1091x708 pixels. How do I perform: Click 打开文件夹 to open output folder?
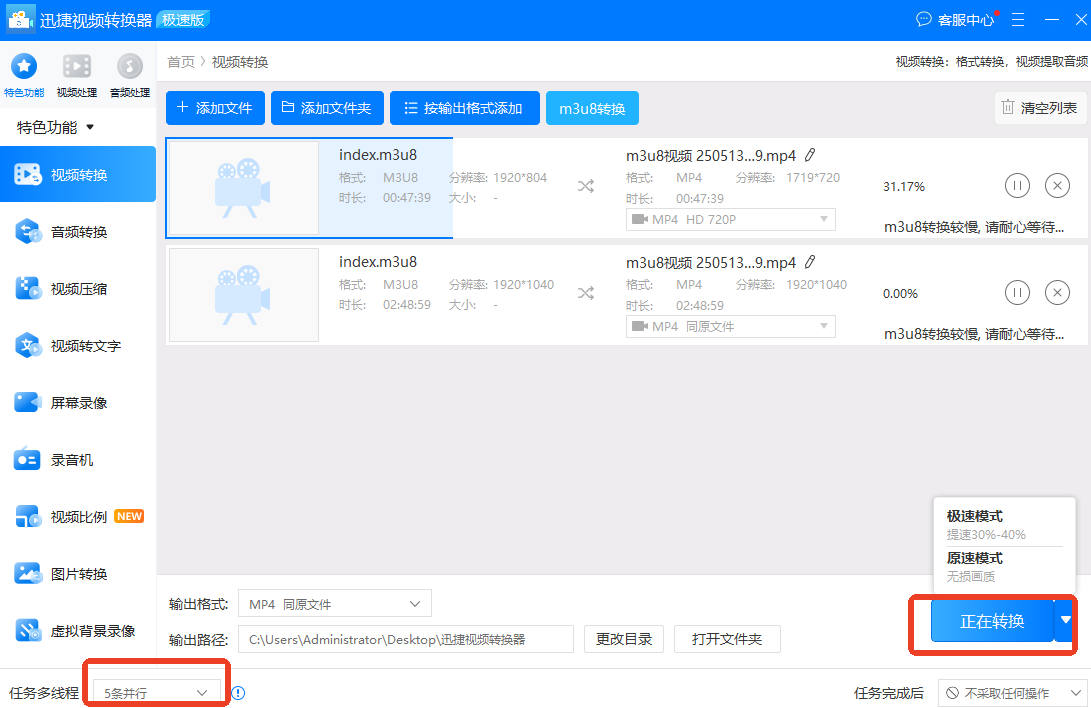[x=727, y=638]
